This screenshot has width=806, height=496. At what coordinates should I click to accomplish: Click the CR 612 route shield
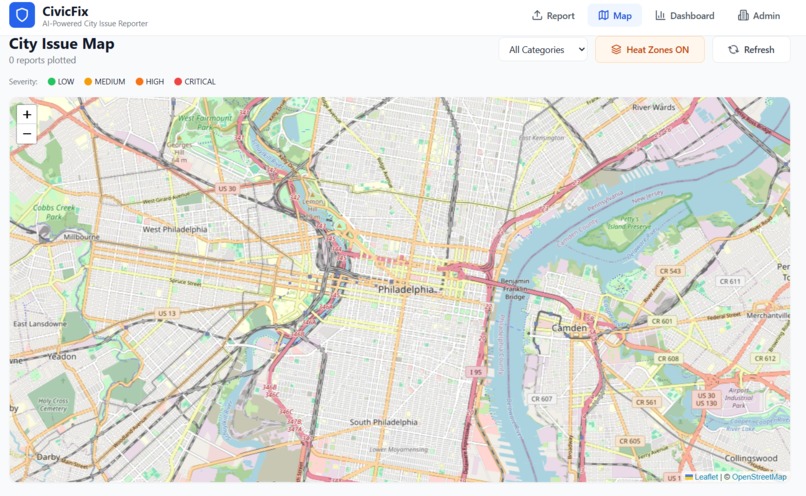(765, 358)
